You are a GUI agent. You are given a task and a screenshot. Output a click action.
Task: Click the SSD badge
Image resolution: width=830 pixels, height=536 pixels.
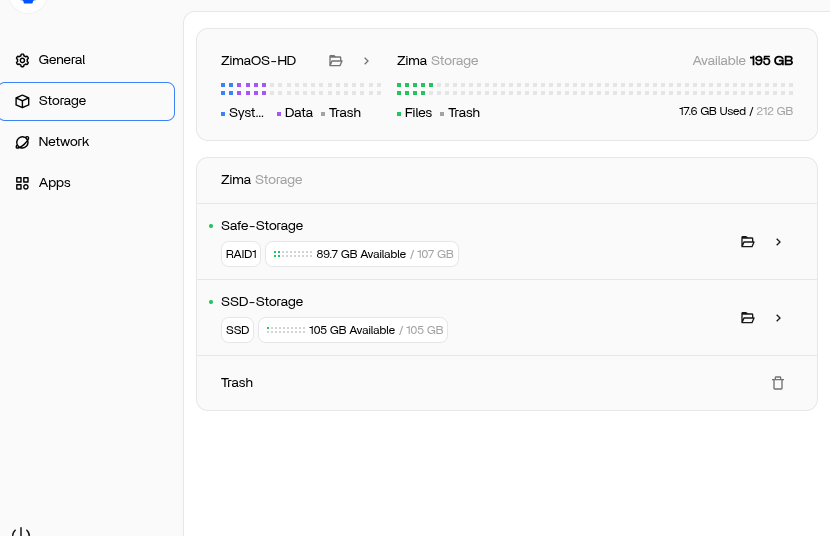[x=237, y=330]
